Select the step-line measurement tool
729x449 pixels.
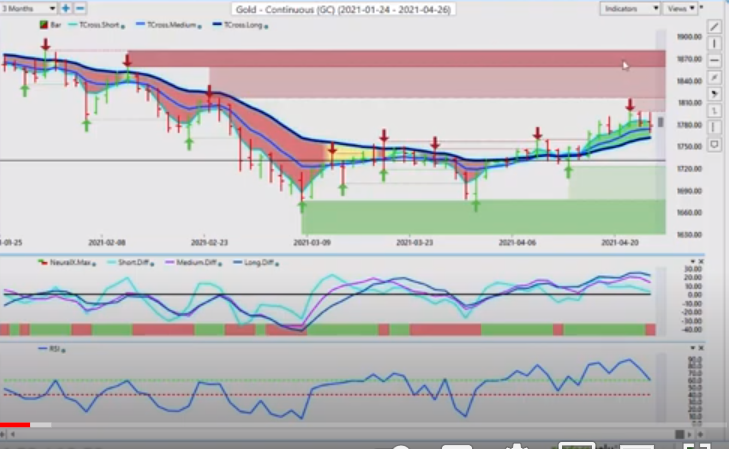(x=714, y=111)
